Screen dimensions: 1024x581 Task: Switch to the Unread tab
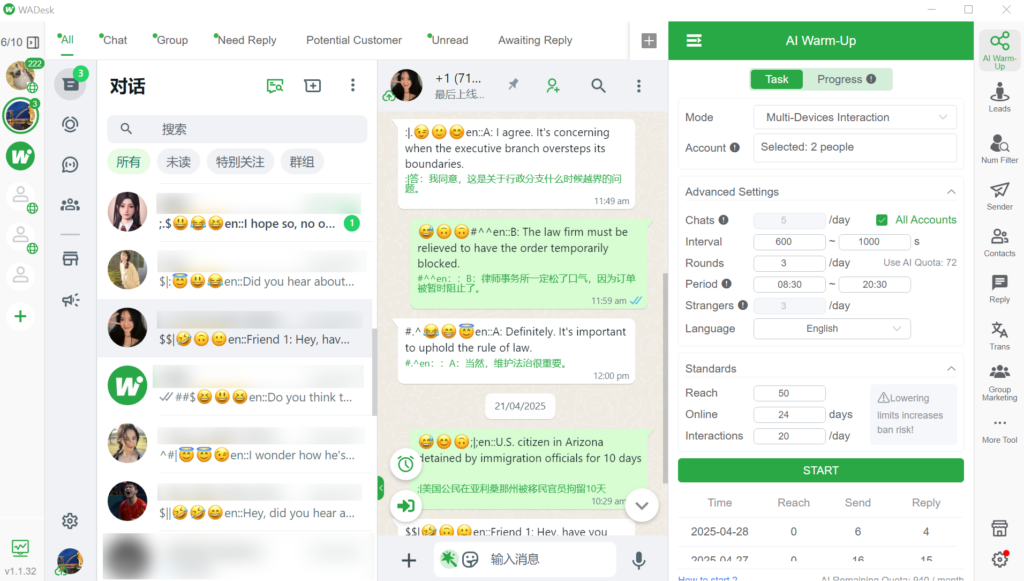tap(449, 40)
